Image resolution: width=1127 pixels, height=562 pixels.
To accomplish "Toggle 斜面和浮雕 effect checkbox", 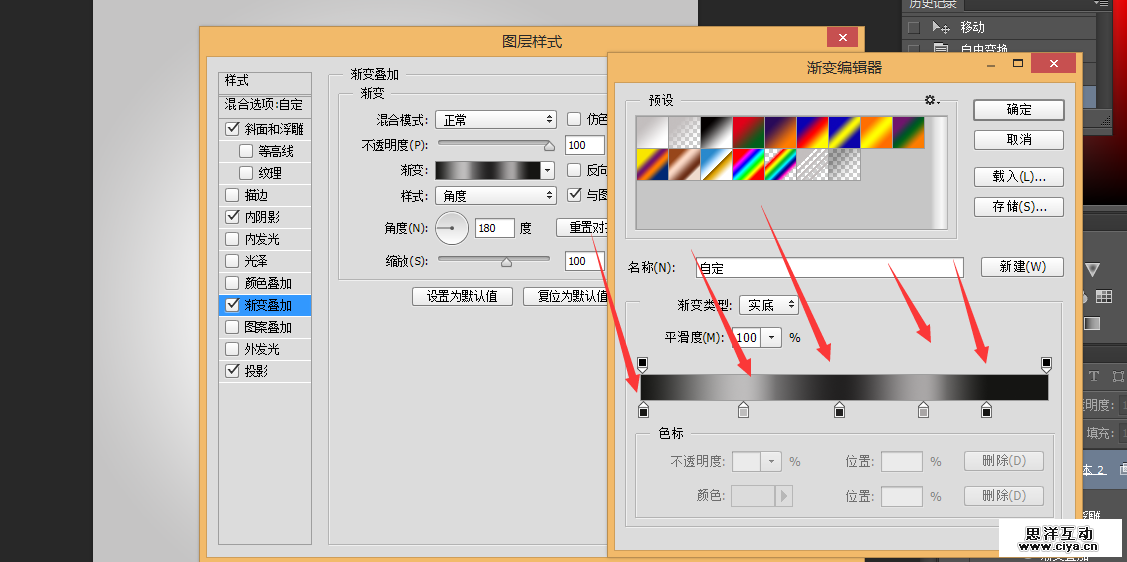I will click(x=232, y=129).
